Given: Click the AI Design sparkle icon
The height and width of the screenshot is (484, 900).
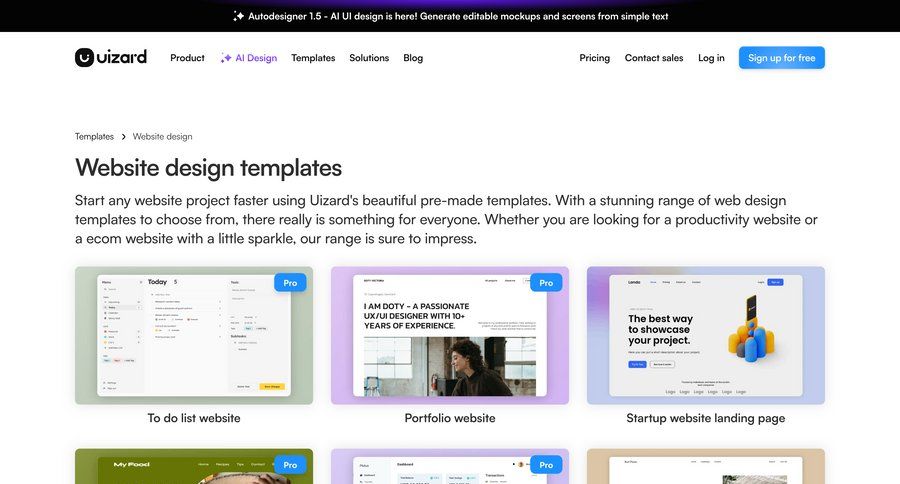Looking at the screenshot, I should click(x=226, y=58).
